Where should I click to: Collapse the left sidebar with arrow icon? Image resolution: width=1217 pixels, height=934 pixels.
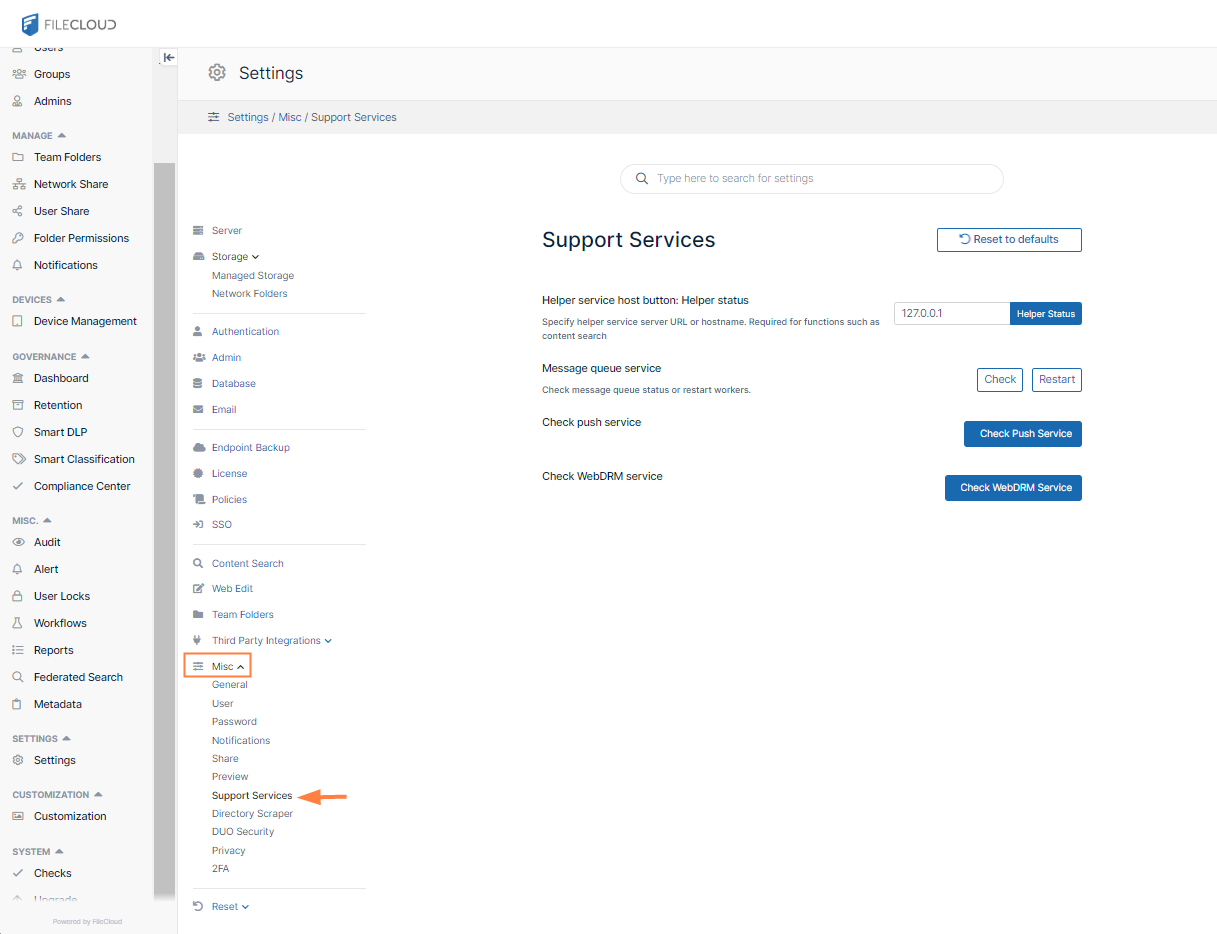(169, 58)
